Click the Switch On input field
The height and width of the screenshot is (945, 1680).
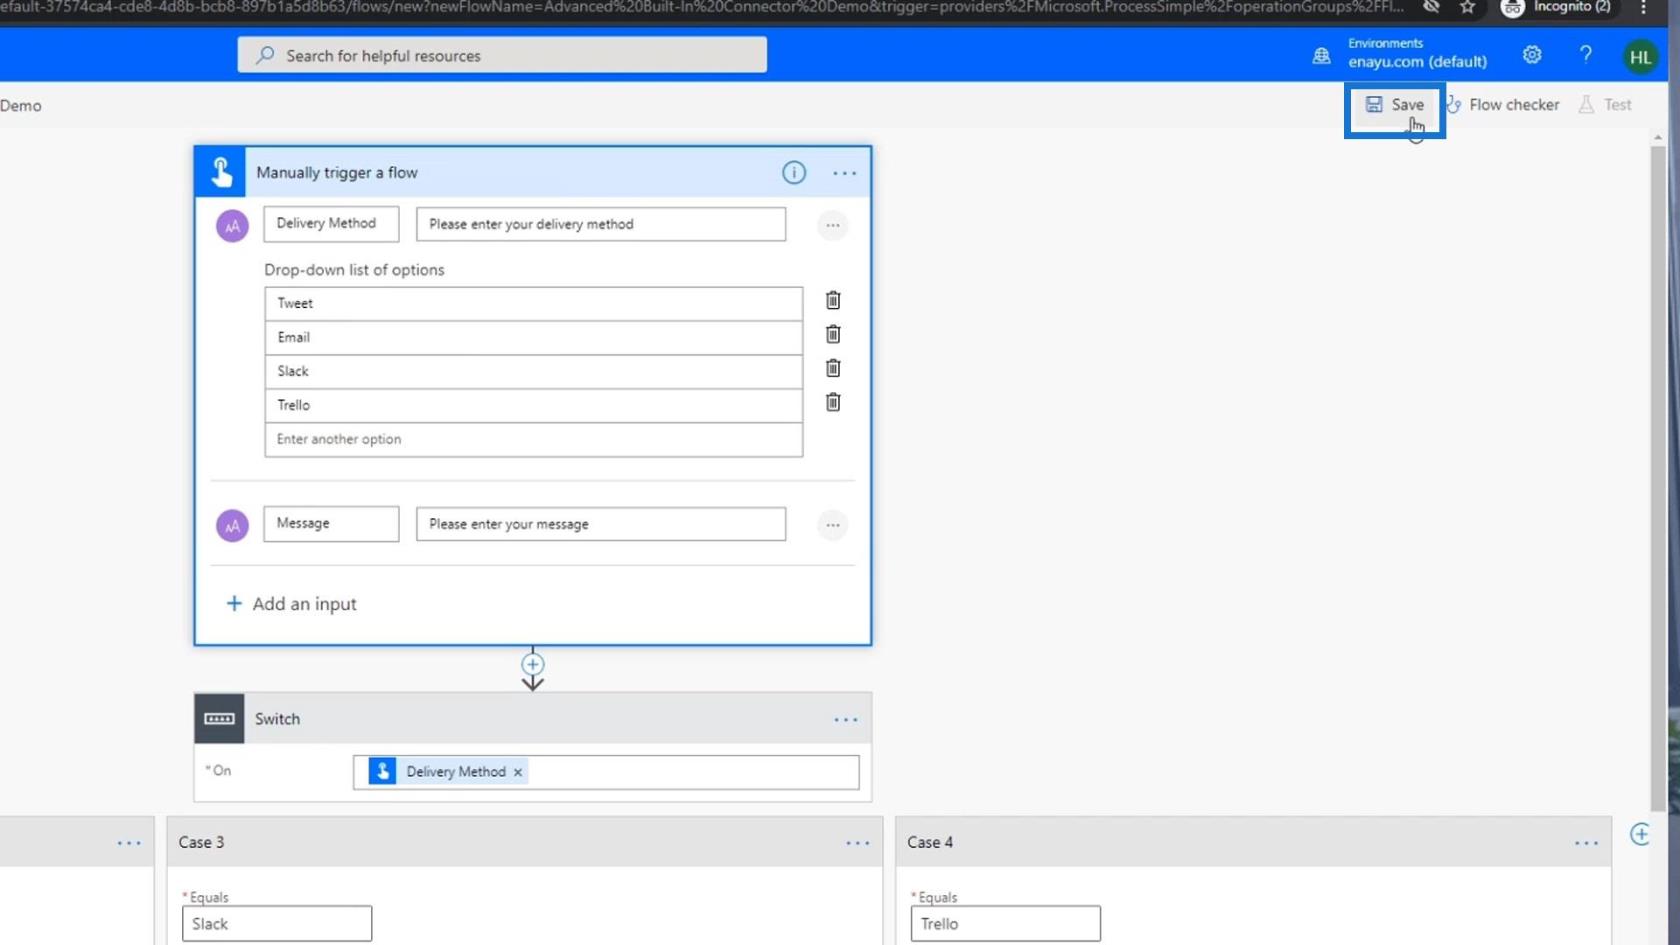(x=605, y=772)
